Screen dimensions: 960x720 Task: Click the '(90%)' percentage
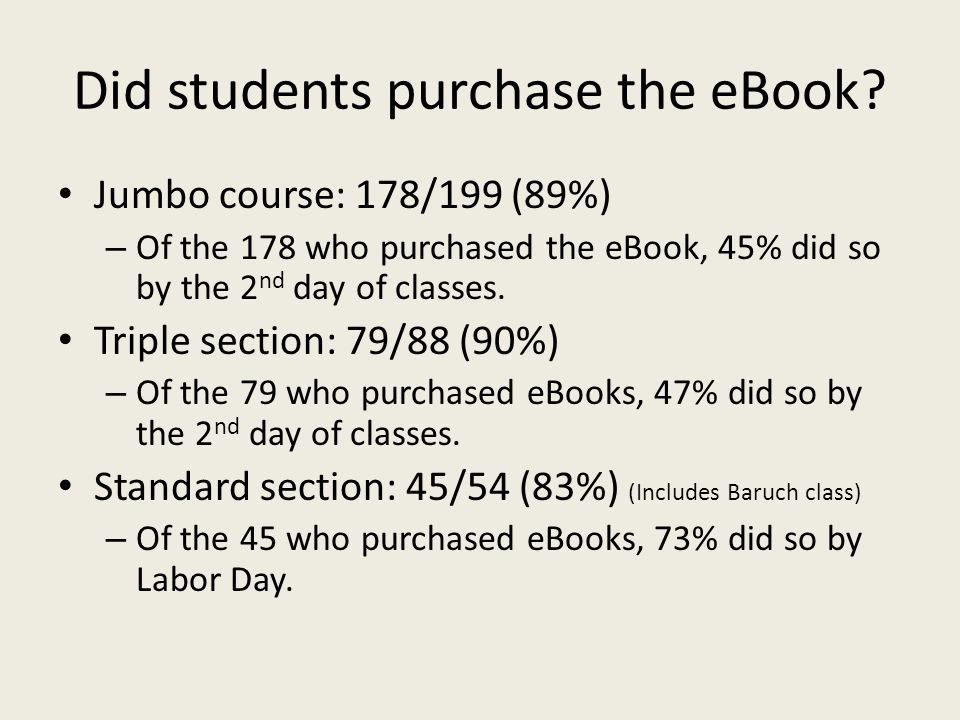509,340
